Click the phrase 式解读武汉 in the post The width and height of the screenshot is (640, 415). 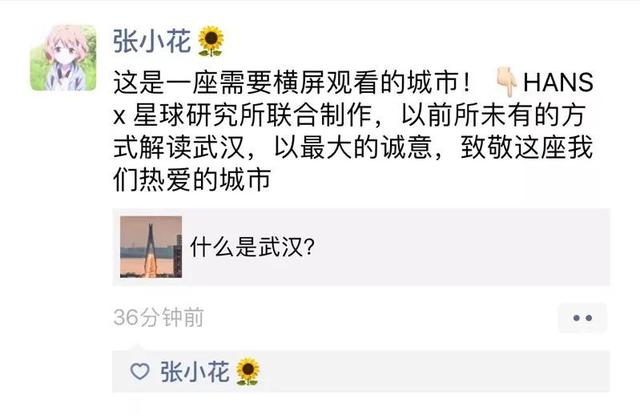pyautogui.click(x=179, y=147)
